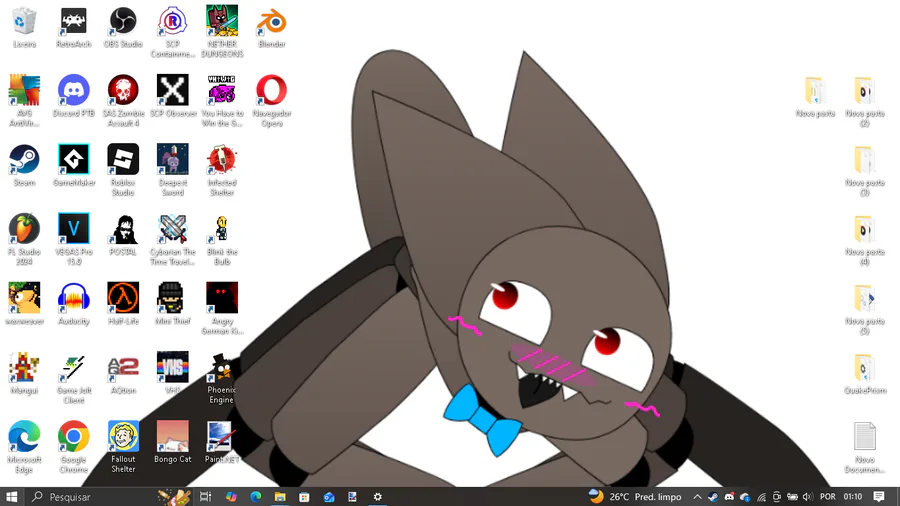Open the Wi-Fi network tray icon

tap(761, 497)
